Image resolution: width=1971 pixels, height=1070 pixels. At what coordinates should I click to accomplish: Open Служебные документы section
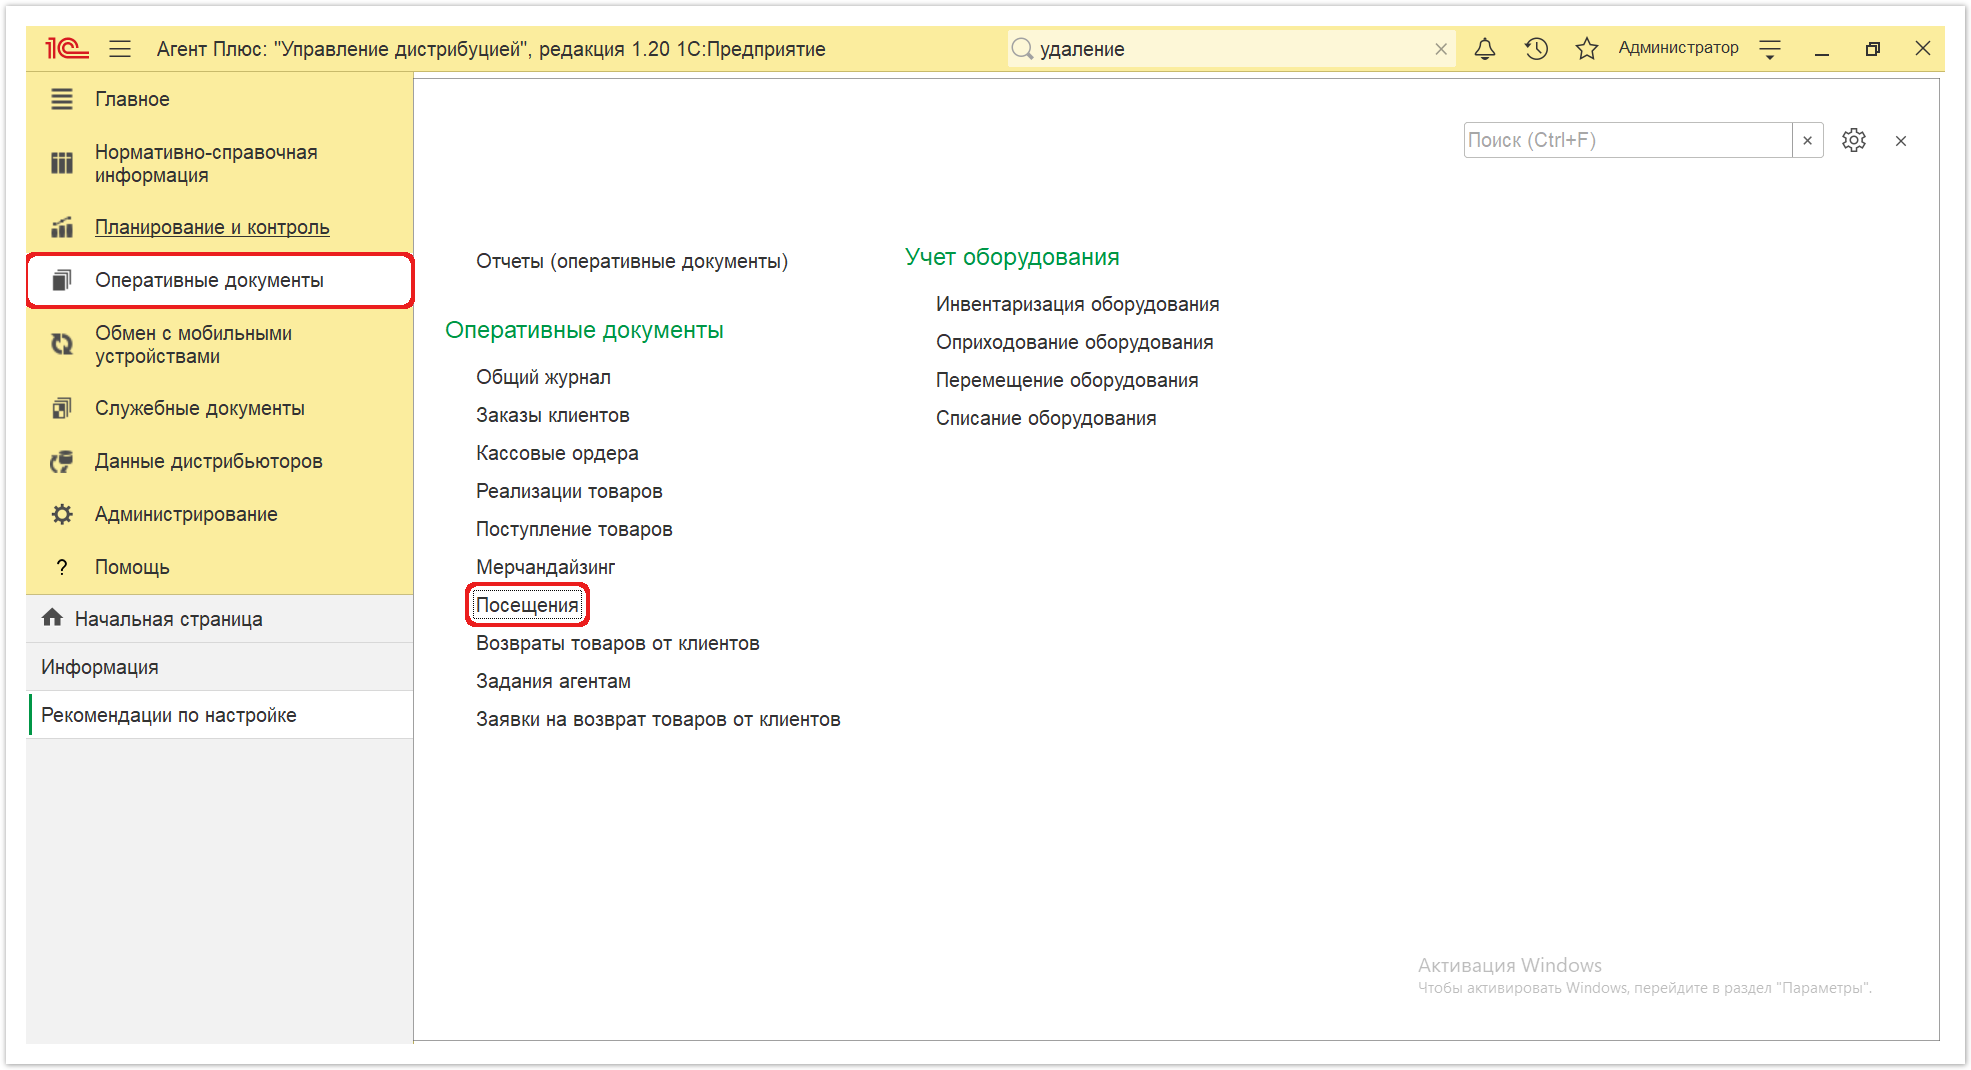pos(200,408)
